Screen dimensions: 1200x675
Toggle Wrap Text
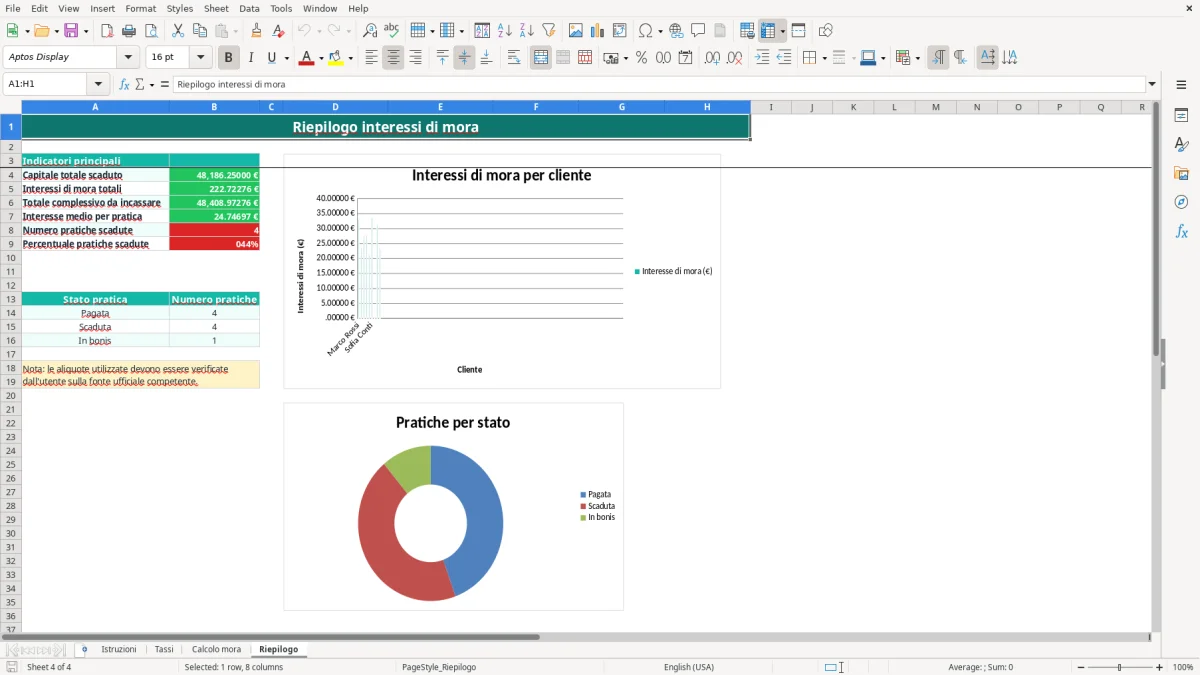click(514, 58)
